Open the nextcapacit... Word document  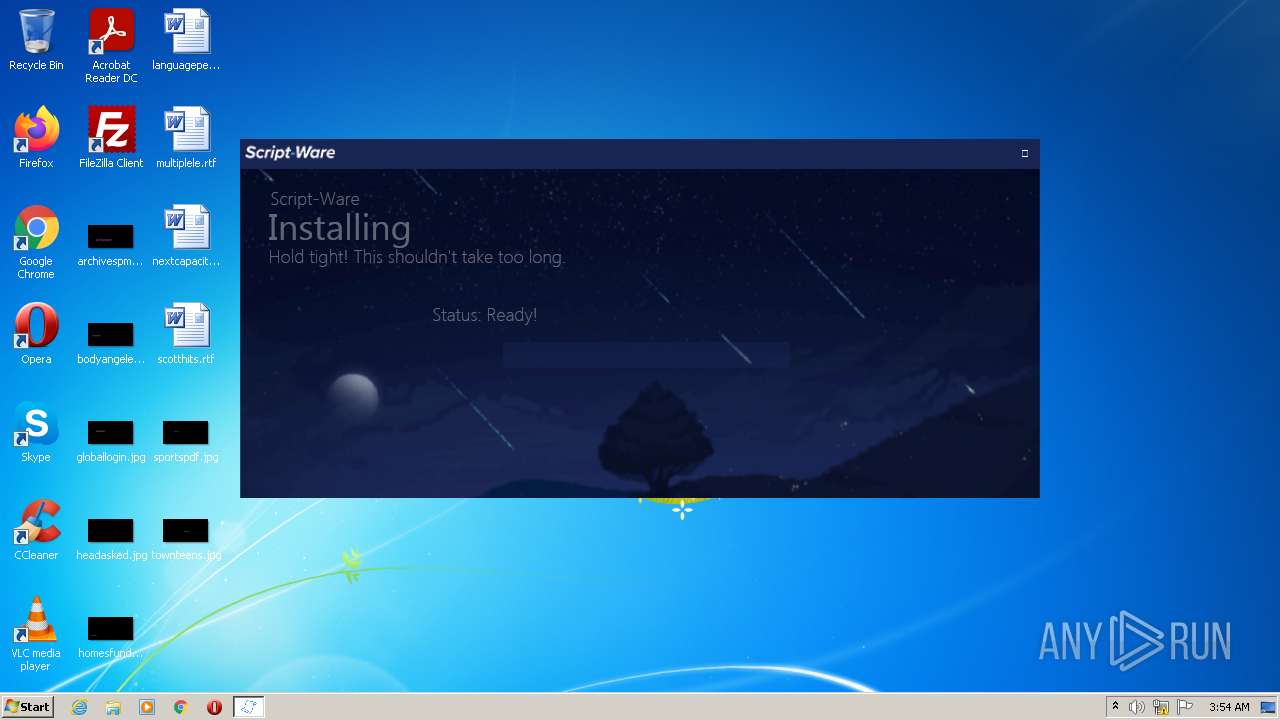click(x=186, y=236)
